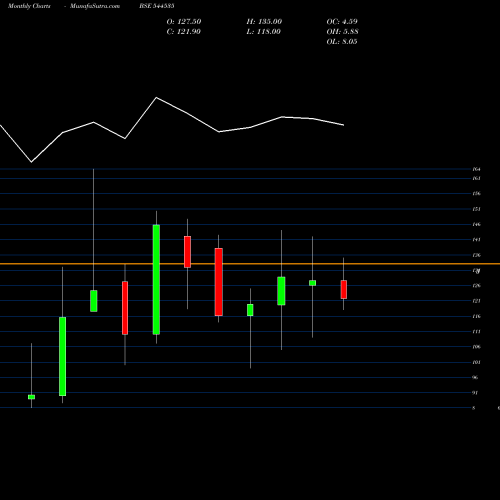The height and width of the screenshot is (500, 500).
Task: Click the 'OH: 5.88' value
Action: pos(343,32)
